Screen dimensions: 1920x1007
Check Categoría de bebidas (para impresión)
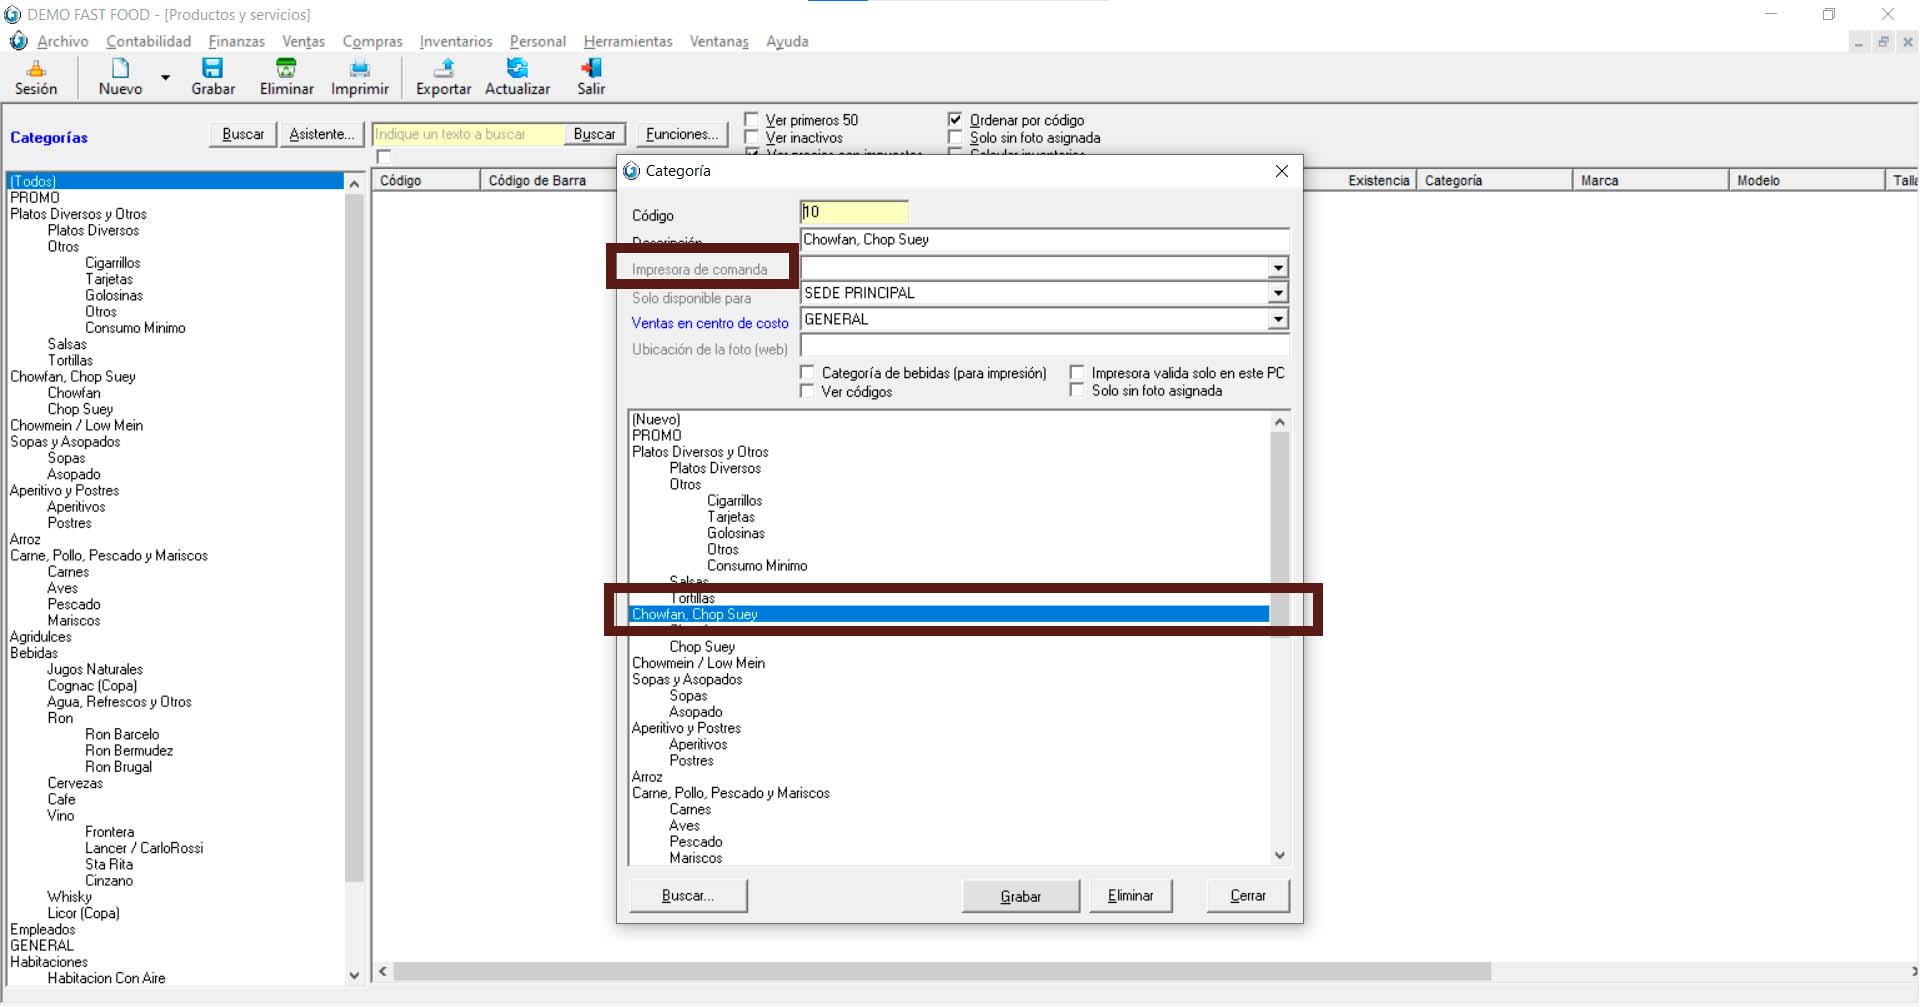point(808,373)
